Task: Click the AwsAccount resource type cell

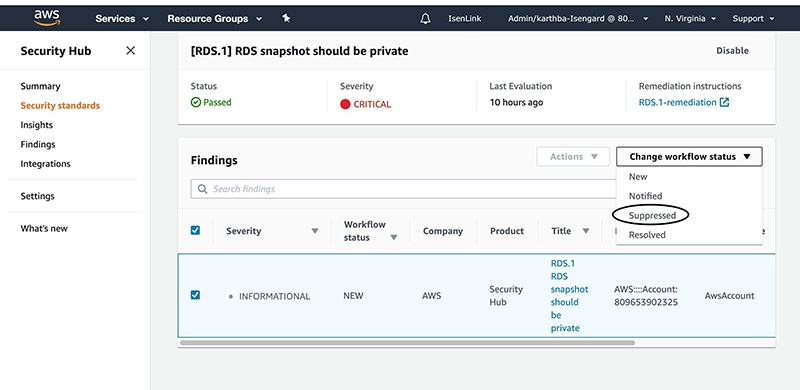Action: [729, 296]
